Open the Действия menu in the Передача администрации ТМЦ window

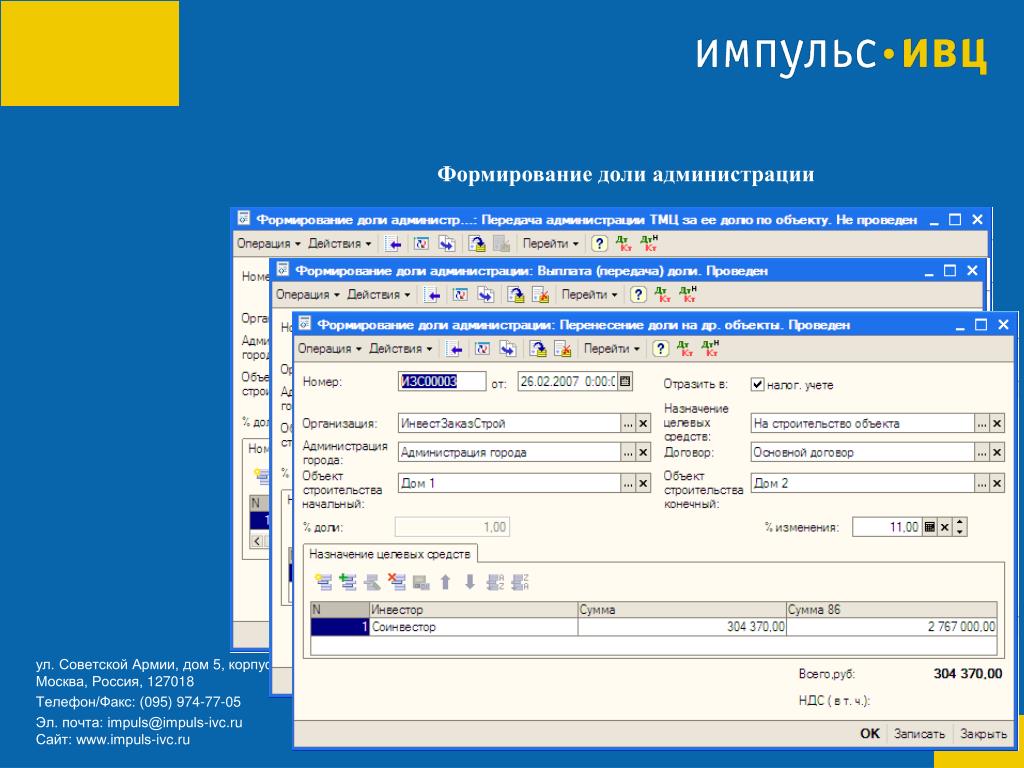[x=340, y=244]
